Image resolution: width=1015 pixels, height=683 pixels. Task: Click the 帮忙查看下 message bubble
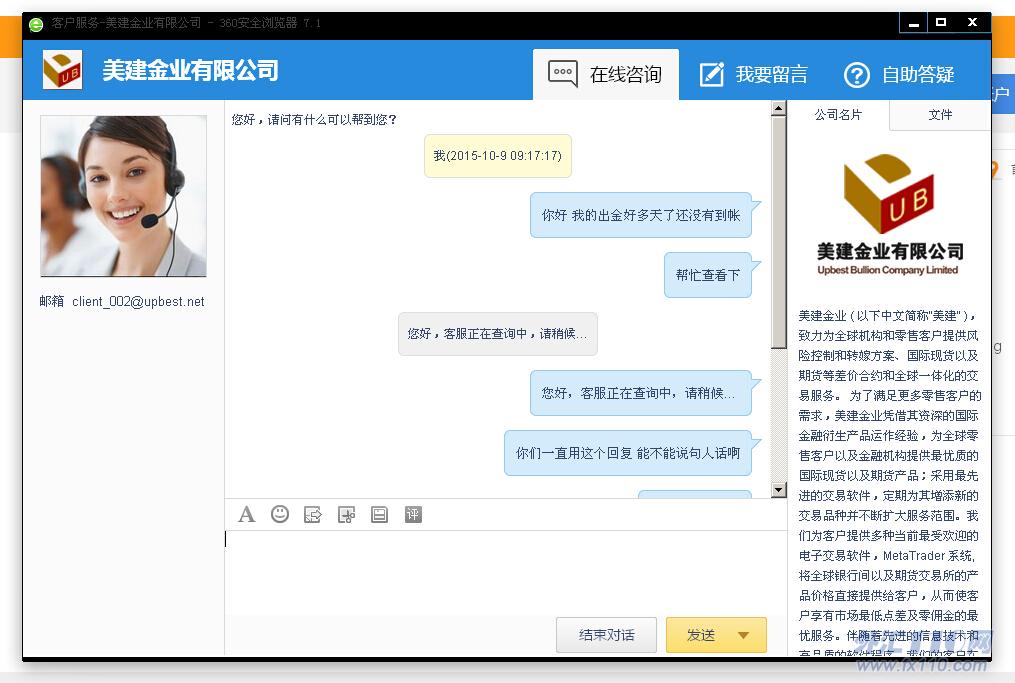pos(708,275)
